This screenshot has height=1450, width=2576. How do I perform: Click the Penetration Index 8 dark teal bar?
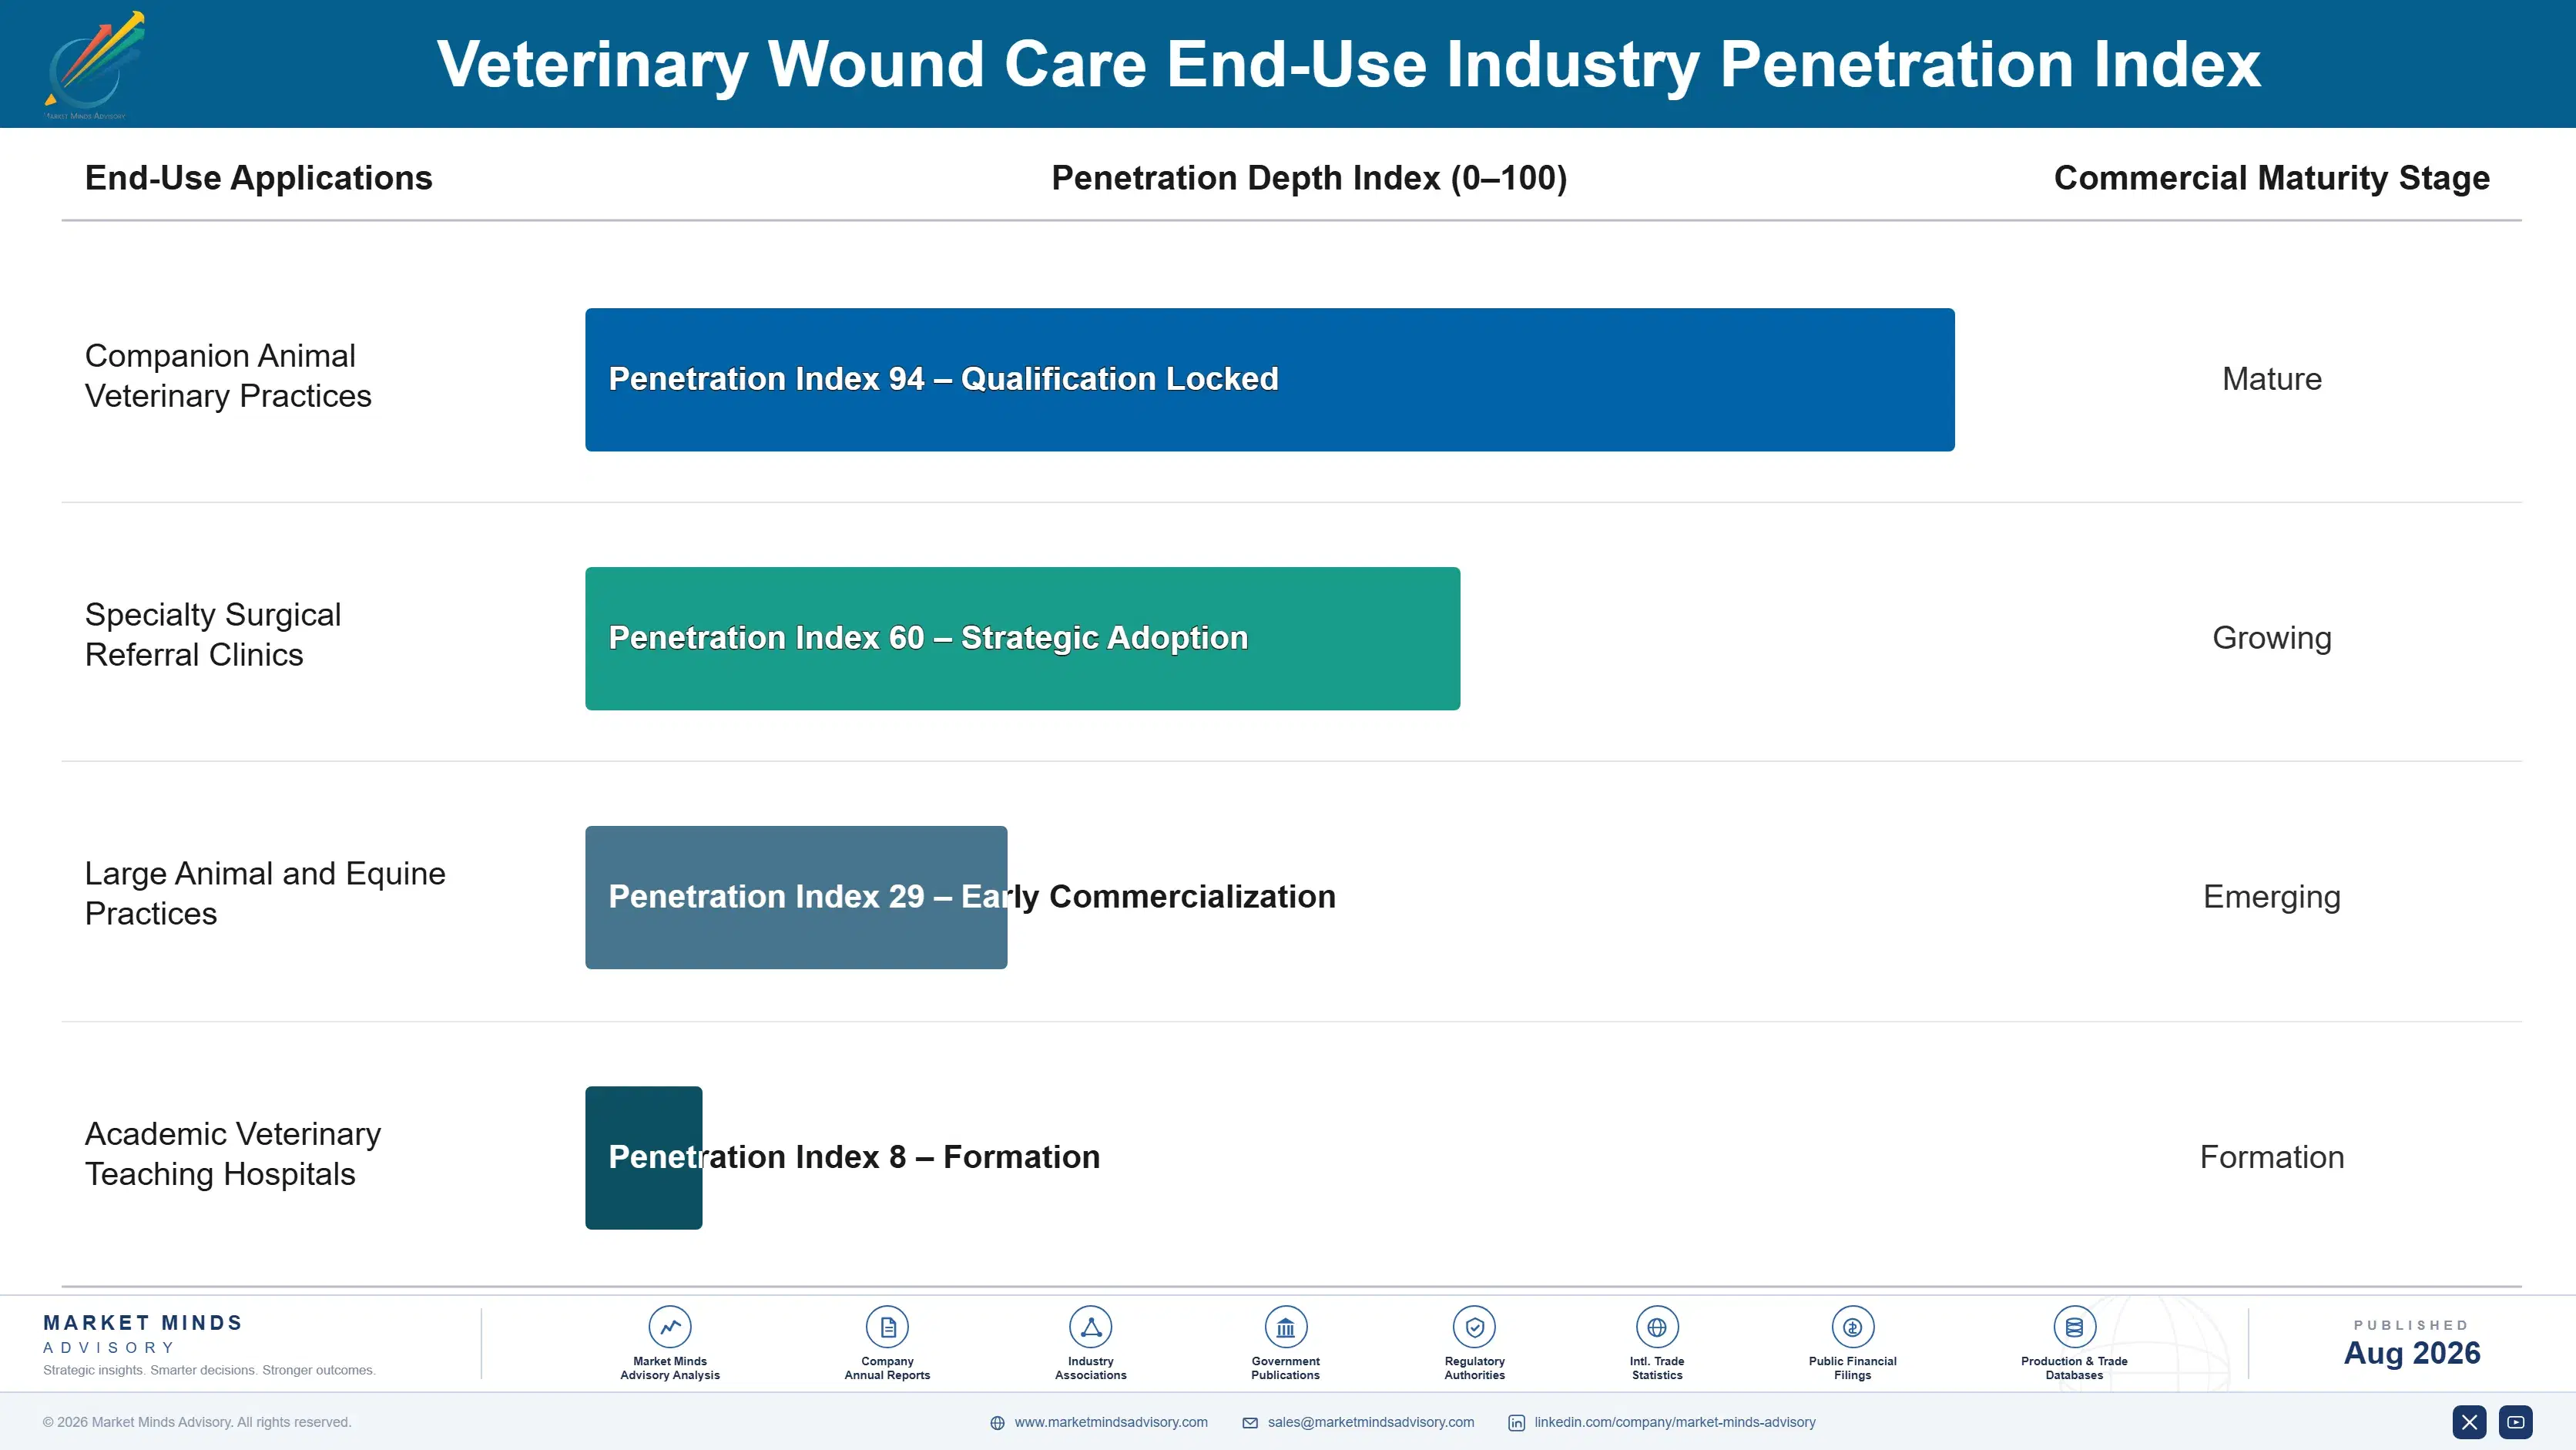pyautogui.click(x=643, y=1158)
